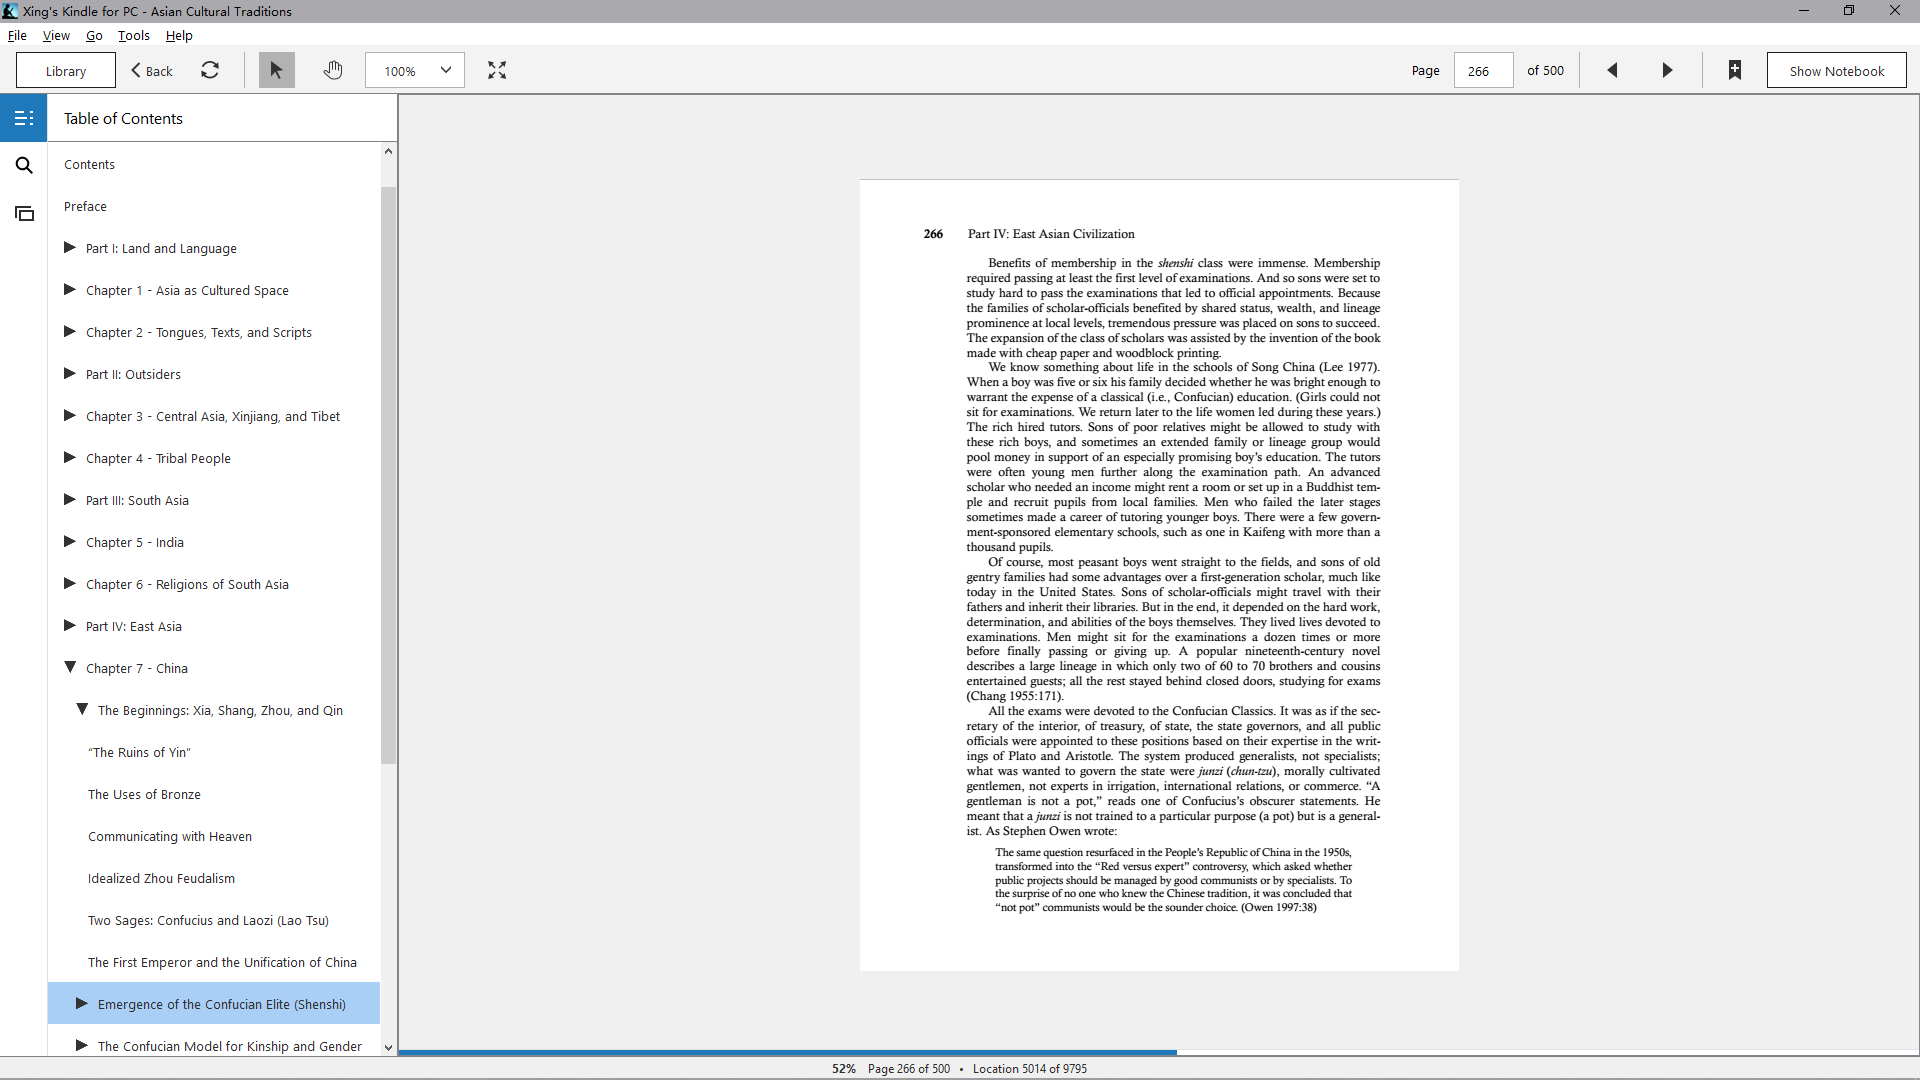Expand Part II: Outsiders
Viewport: 1920px width, 1080px height.
pos(70,374)
